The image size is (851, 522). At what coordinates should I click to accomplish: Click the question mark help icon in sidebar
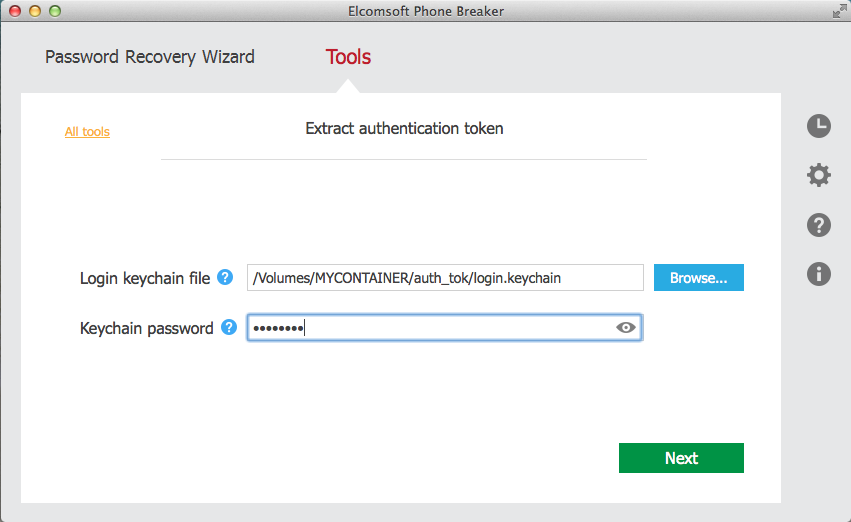pyautogui.click(x=818, y=225)
